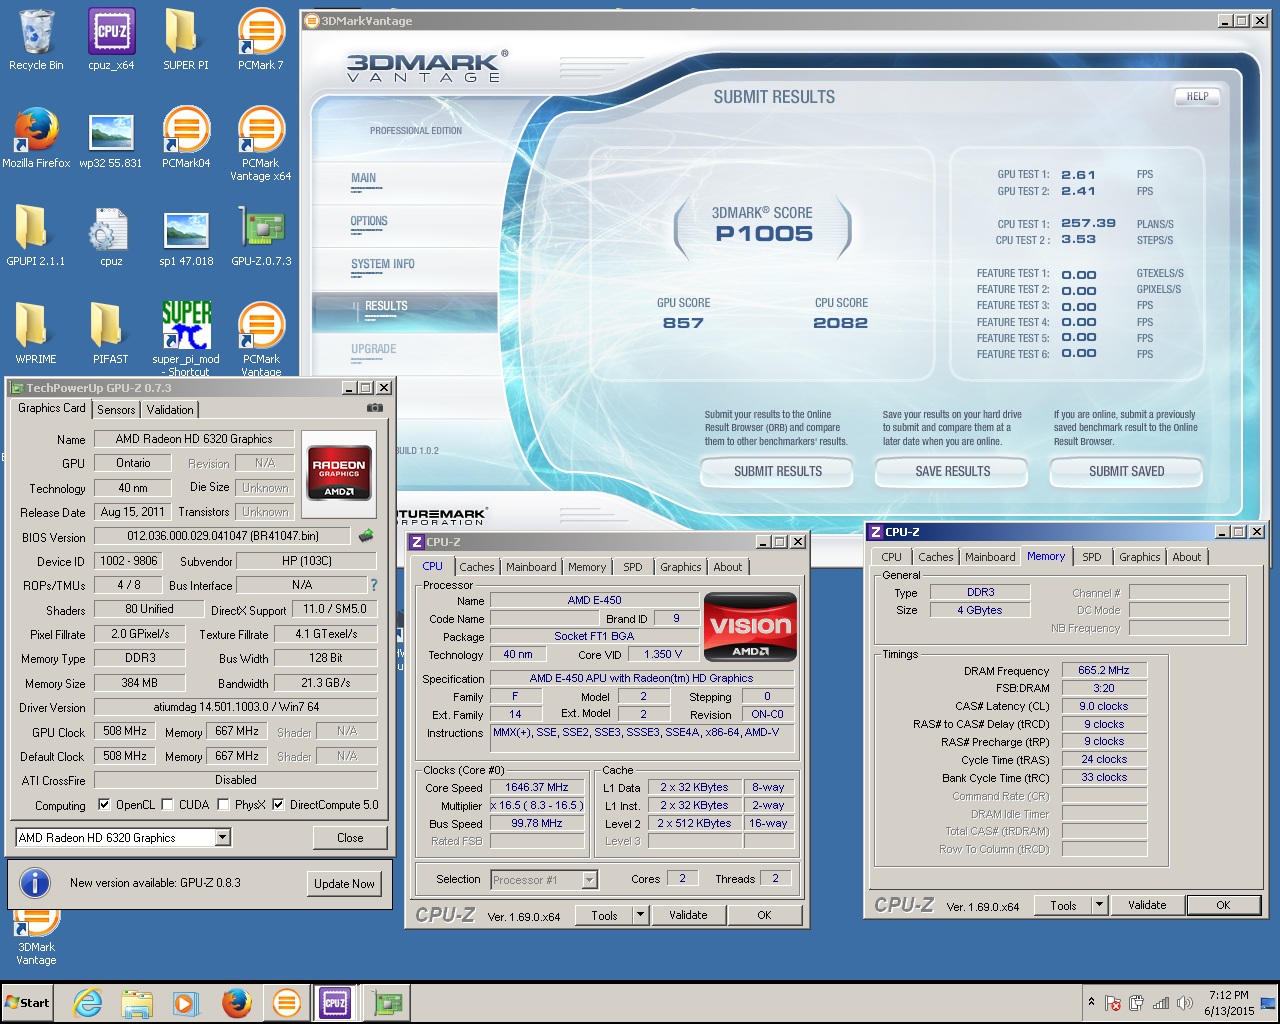Open the cpuz configuration file icon

pos(111,235)
